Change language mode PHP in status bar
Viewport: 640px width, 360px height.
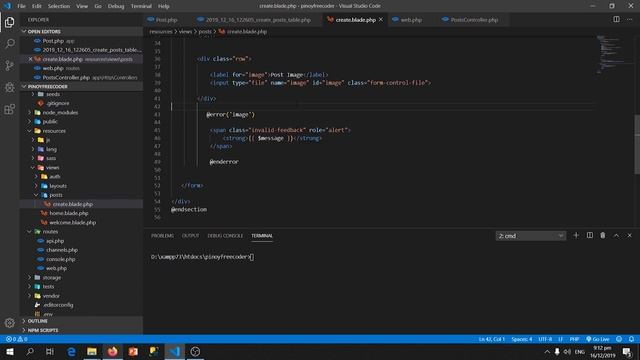click(x=574, y=339)
